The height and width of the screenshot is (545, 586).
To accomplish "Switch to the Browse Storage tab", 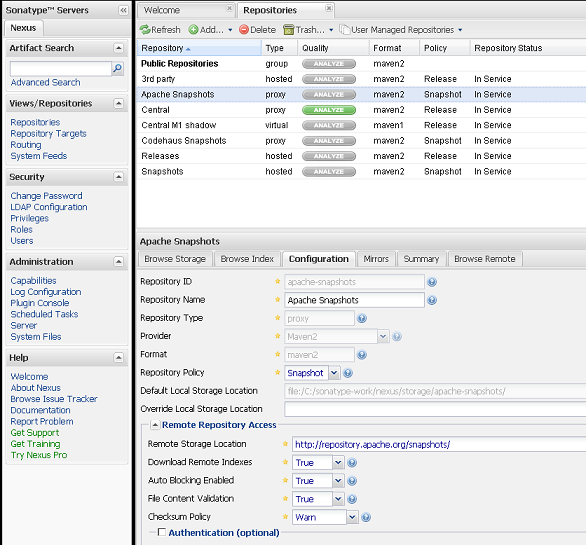I will pyautogui.click(x=175, y=259).
